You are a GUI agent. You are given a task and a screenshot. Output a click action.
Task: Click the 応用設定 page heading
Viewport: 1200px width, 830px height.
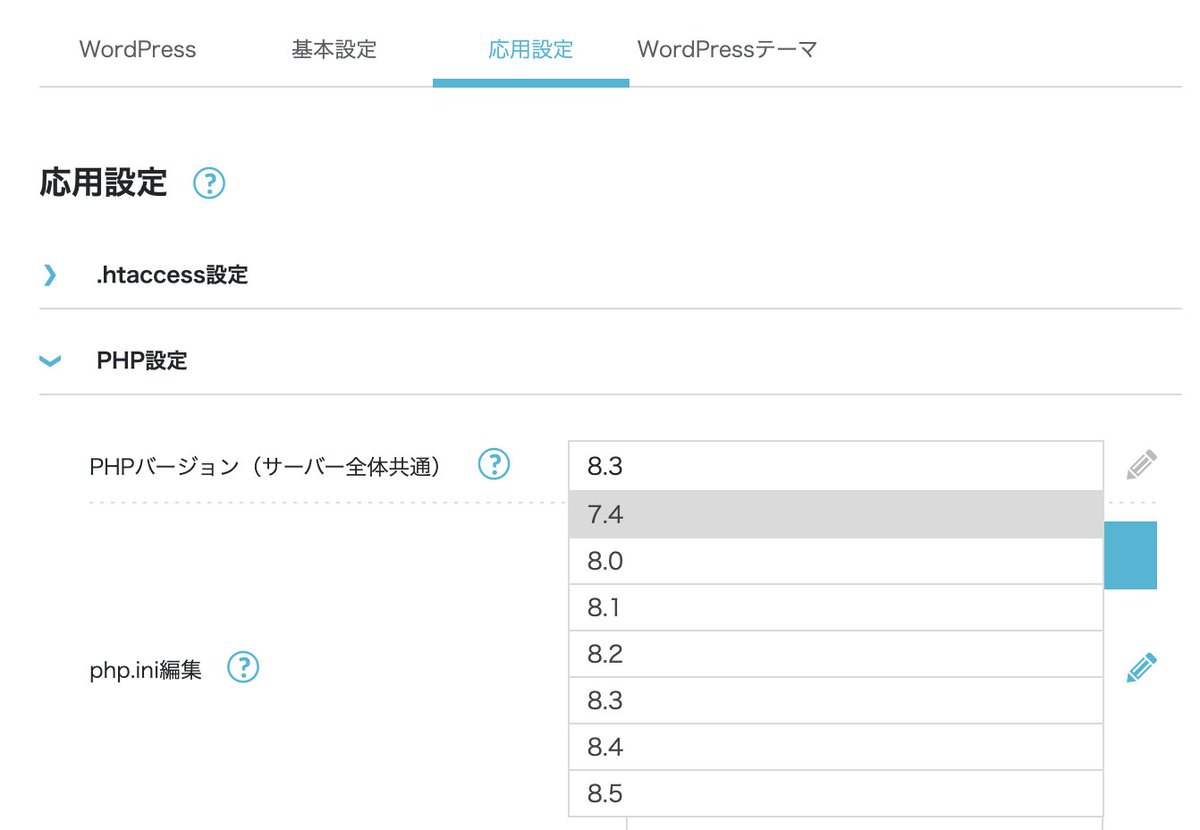tap(103, 183)
